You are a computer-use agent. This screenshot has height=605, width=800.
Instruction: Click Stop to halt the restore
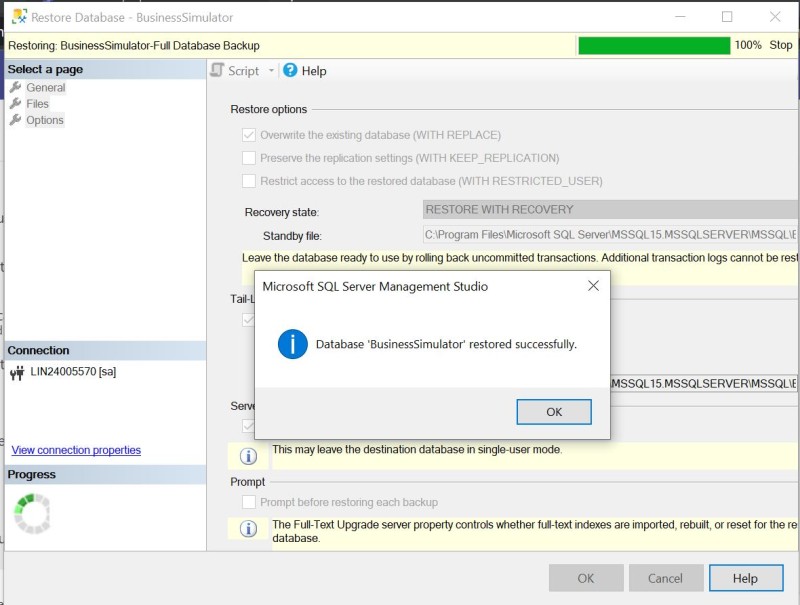[781, 45]
